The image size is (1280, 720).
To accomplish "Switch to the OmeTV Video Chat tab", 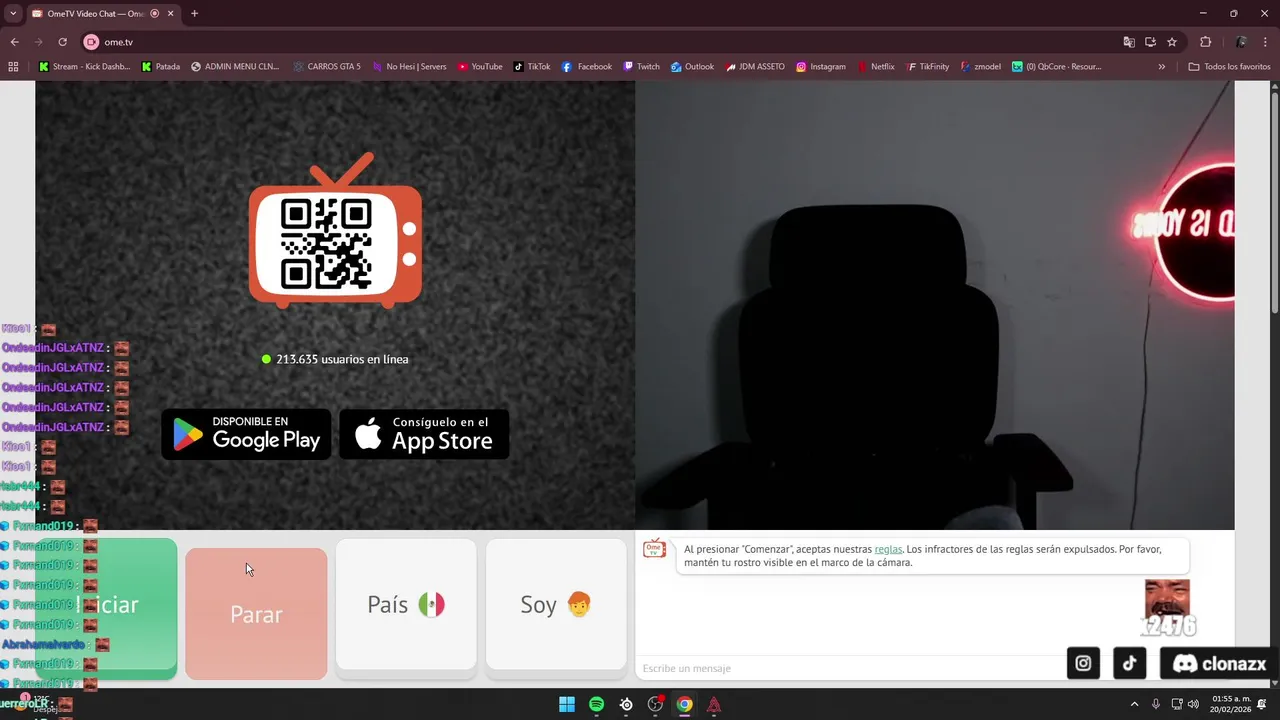I will pos(101,13).
